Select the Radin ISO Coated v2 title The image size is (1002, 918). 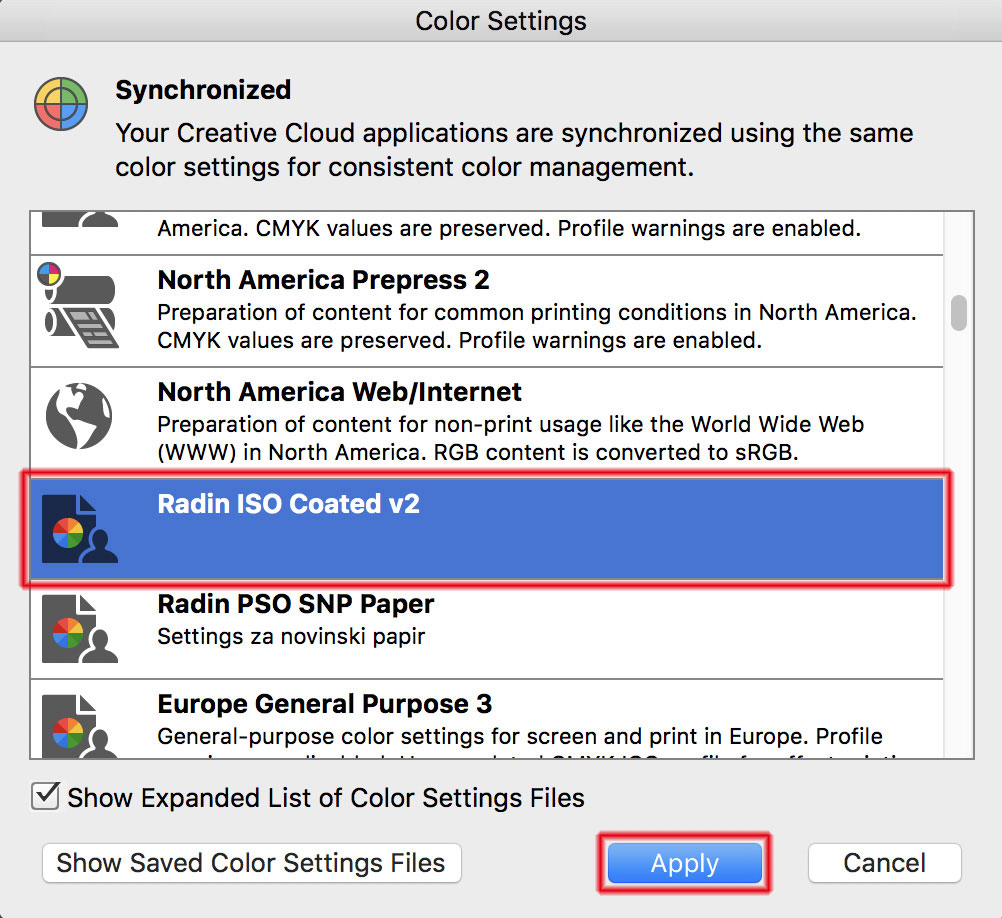pyautogui.click(x=288, y=503)
